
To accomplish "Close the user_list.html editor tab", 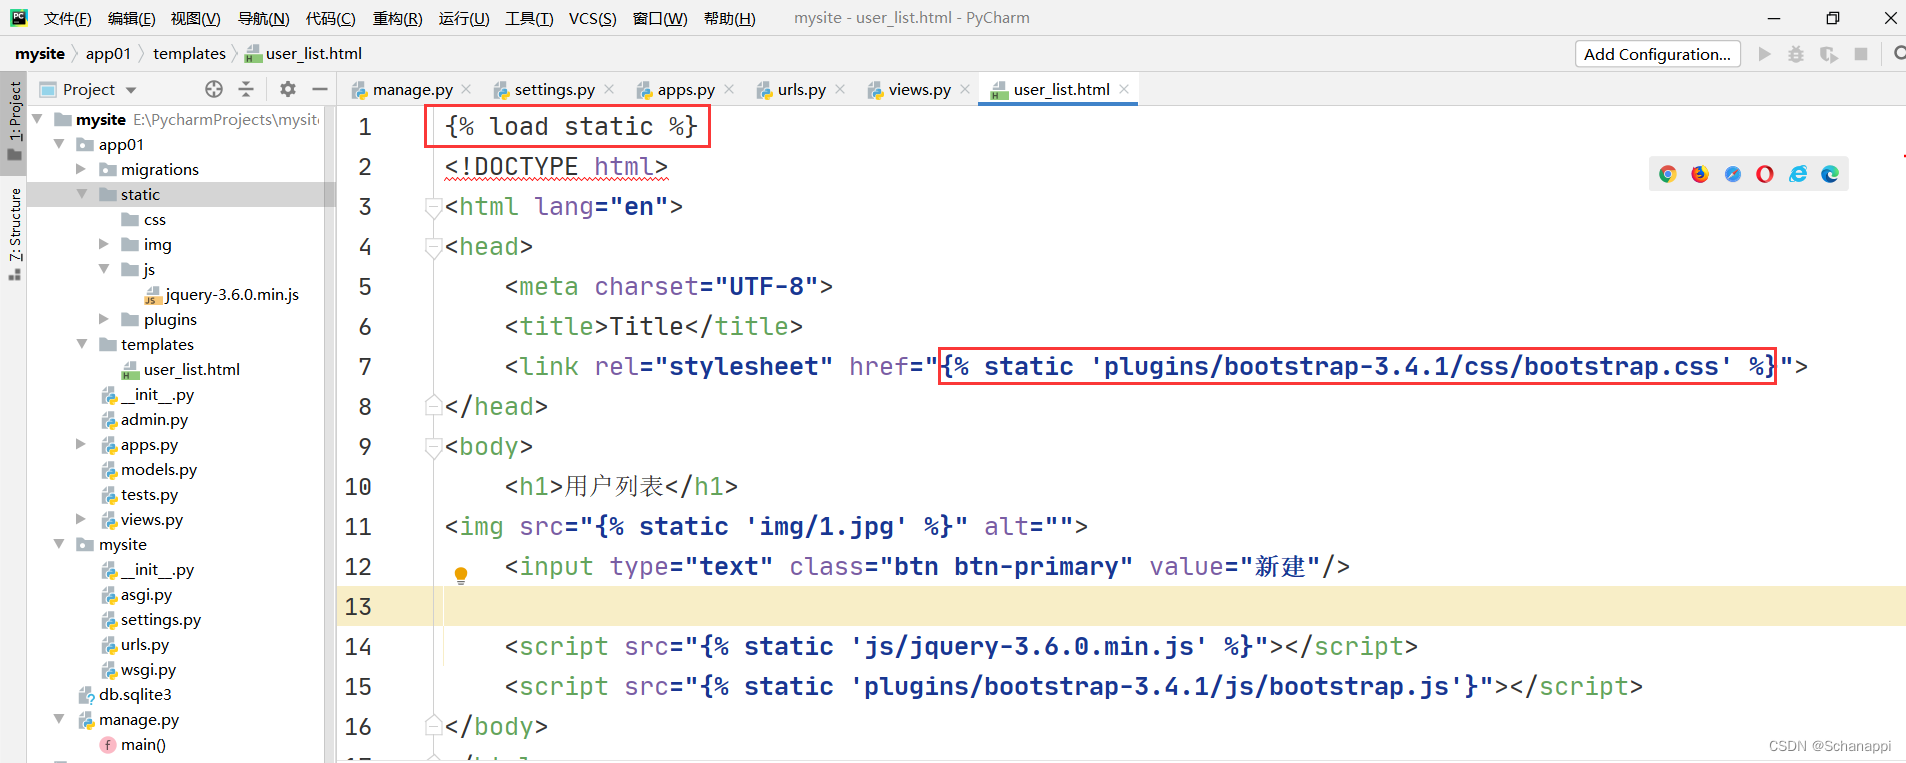I will pyautogui.click(x=1124, y=89).
